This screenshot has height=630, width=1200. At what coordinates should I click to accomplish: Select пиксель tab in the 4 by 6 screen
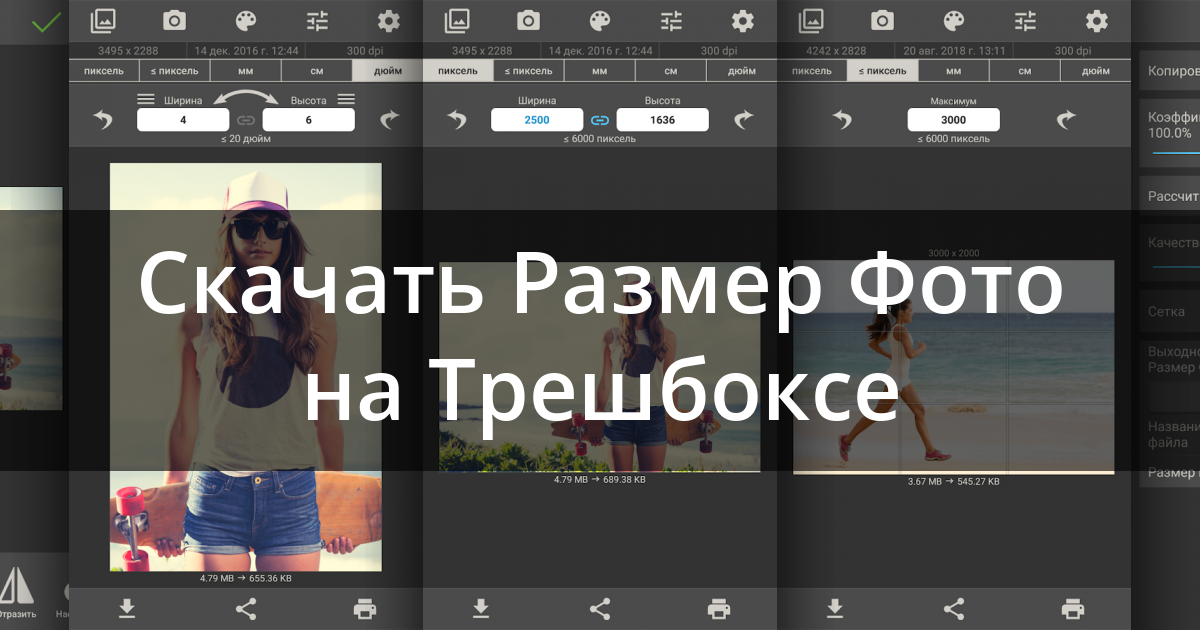point(104,70)
